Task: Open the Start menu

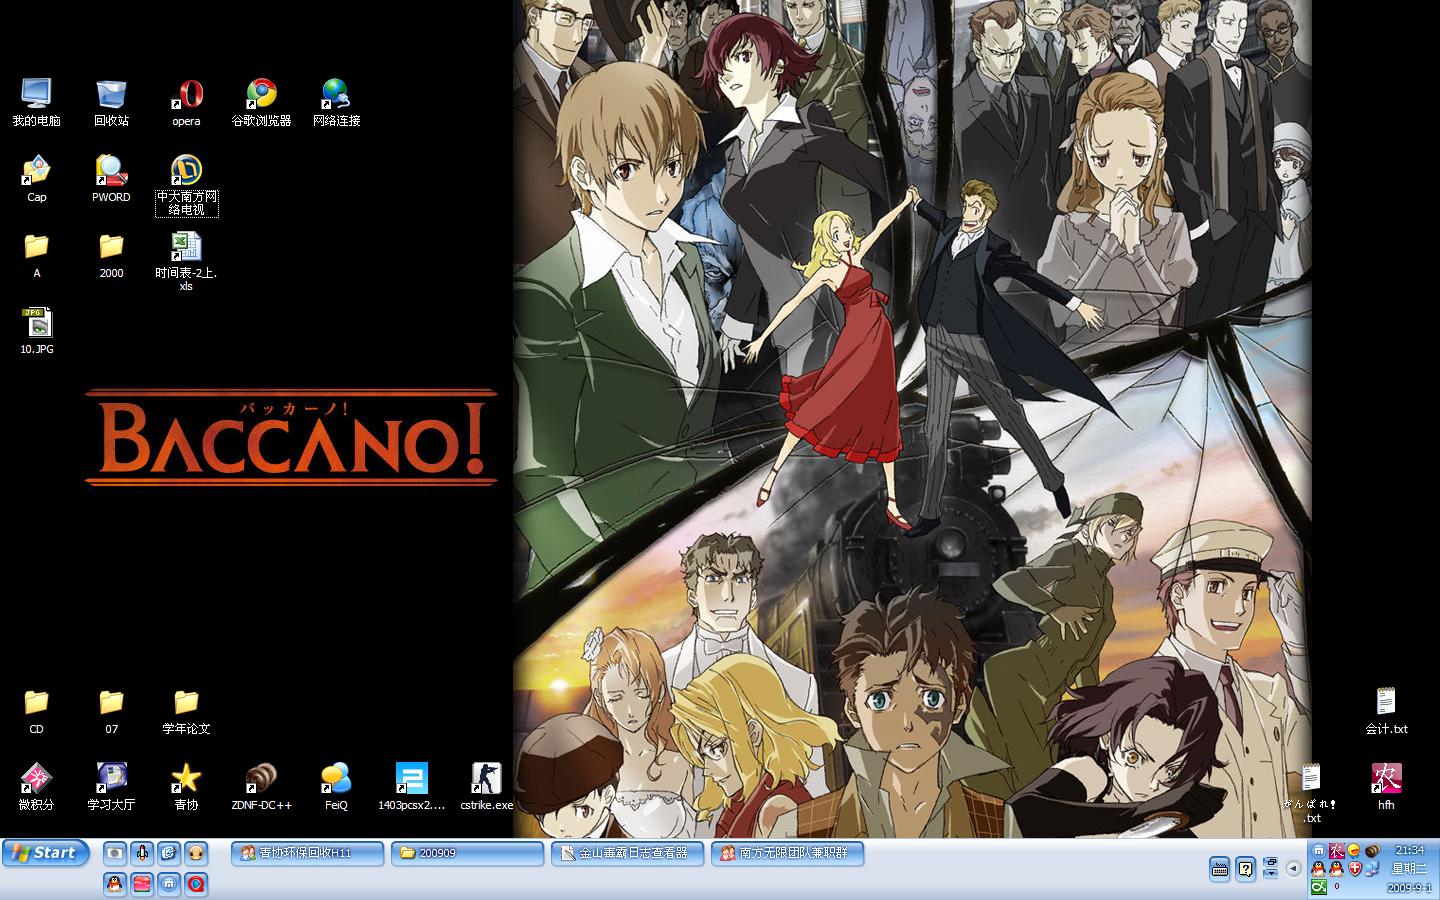Action: click(46, 853)
